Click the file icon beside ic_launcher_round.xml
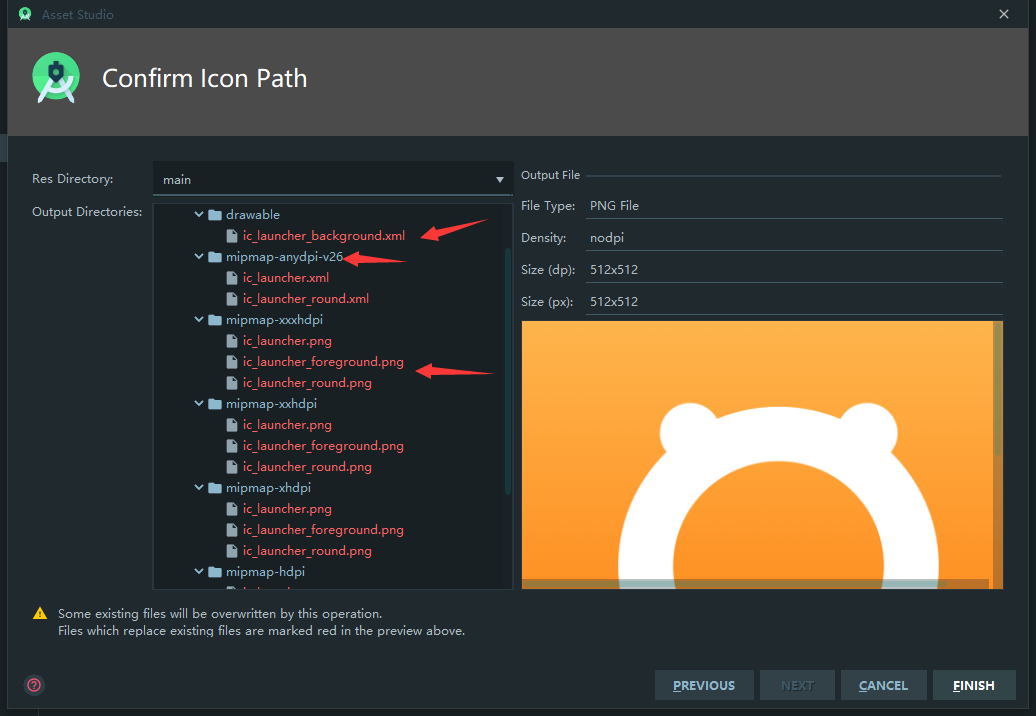The width and height of the screenshot is (1036, 716). (232, 299)
